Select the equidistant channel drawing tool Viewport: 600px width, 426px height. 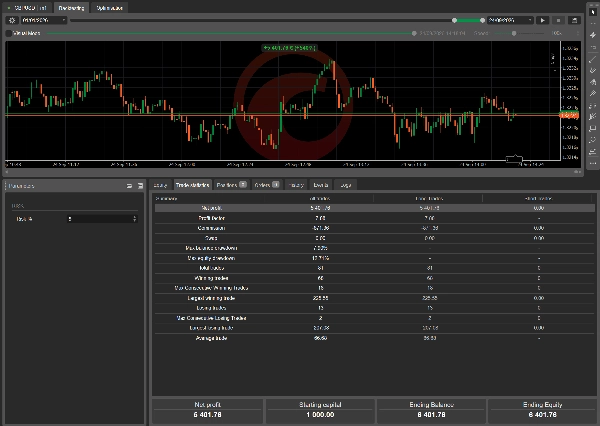click(x=593, y=70)
